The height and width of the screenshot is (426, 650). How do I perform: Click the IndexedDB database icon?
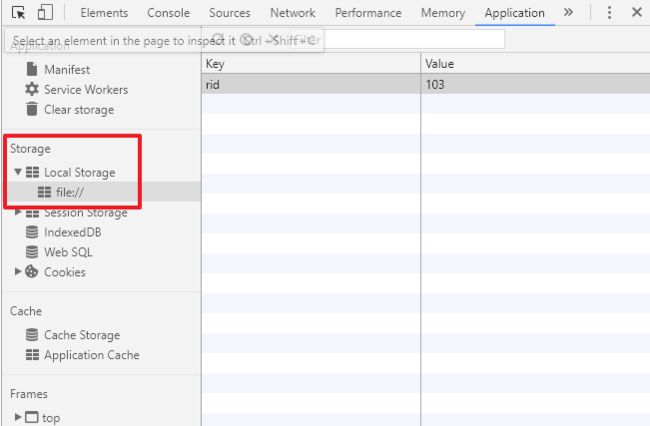(32, 232)
